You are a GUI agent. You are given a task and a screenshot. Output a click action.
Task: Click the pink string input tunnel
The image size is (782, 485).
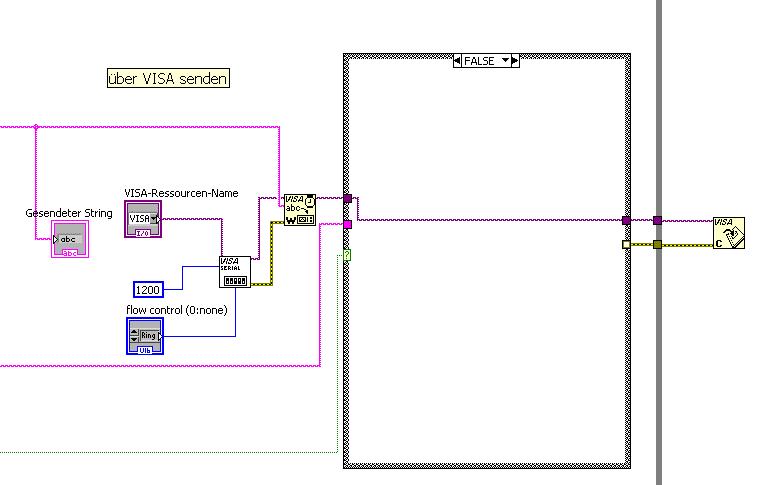(348, 225)
